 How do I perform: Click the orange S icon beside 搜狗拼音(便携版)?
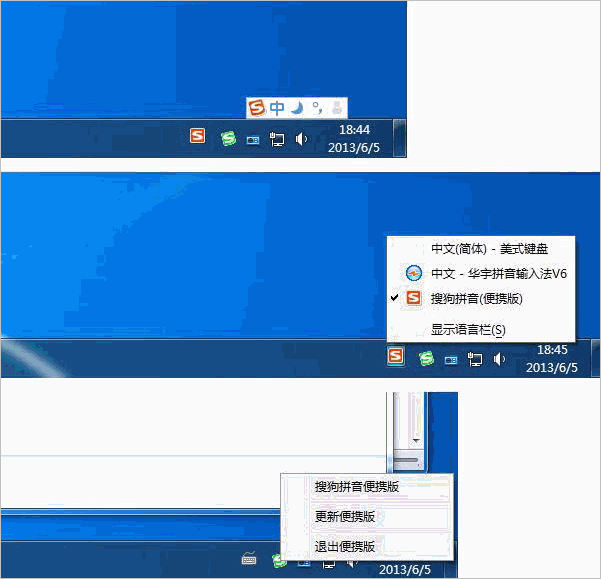coord(414,298)
